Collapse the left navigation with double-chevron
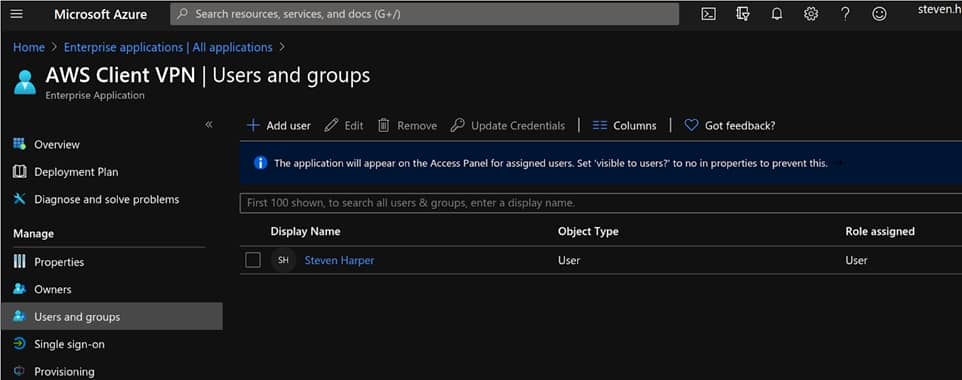 [x=209, y=125]
